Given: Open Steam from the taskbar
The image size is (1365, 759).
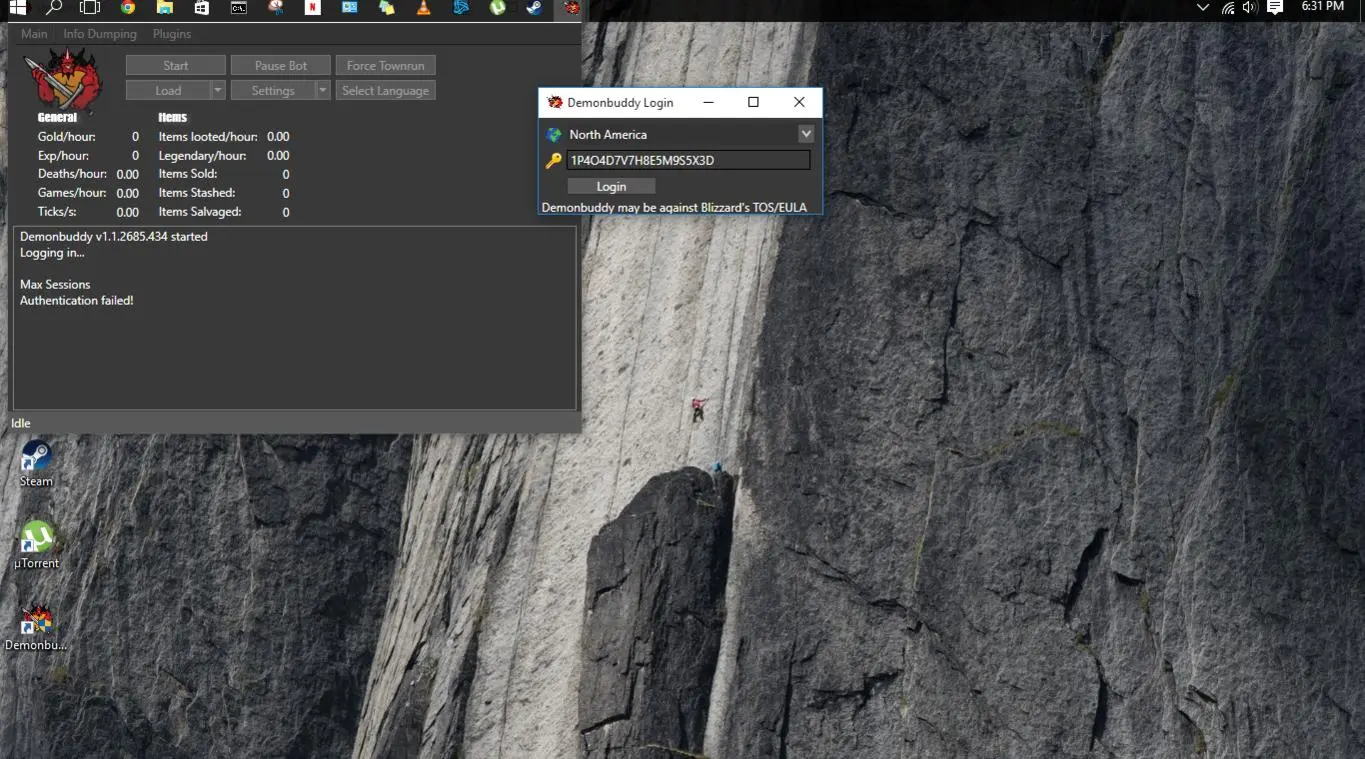Looking at the screenshot, I should tap(534, 8).
